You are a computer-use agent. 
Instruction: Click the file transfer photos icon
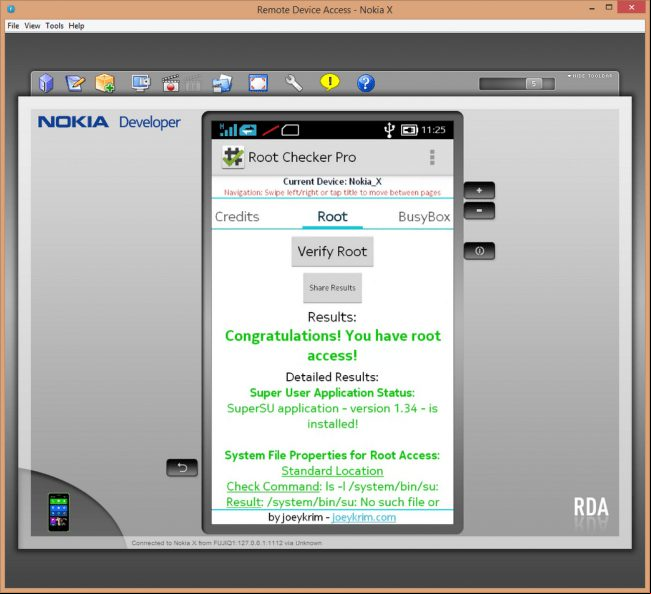(222, 83)
